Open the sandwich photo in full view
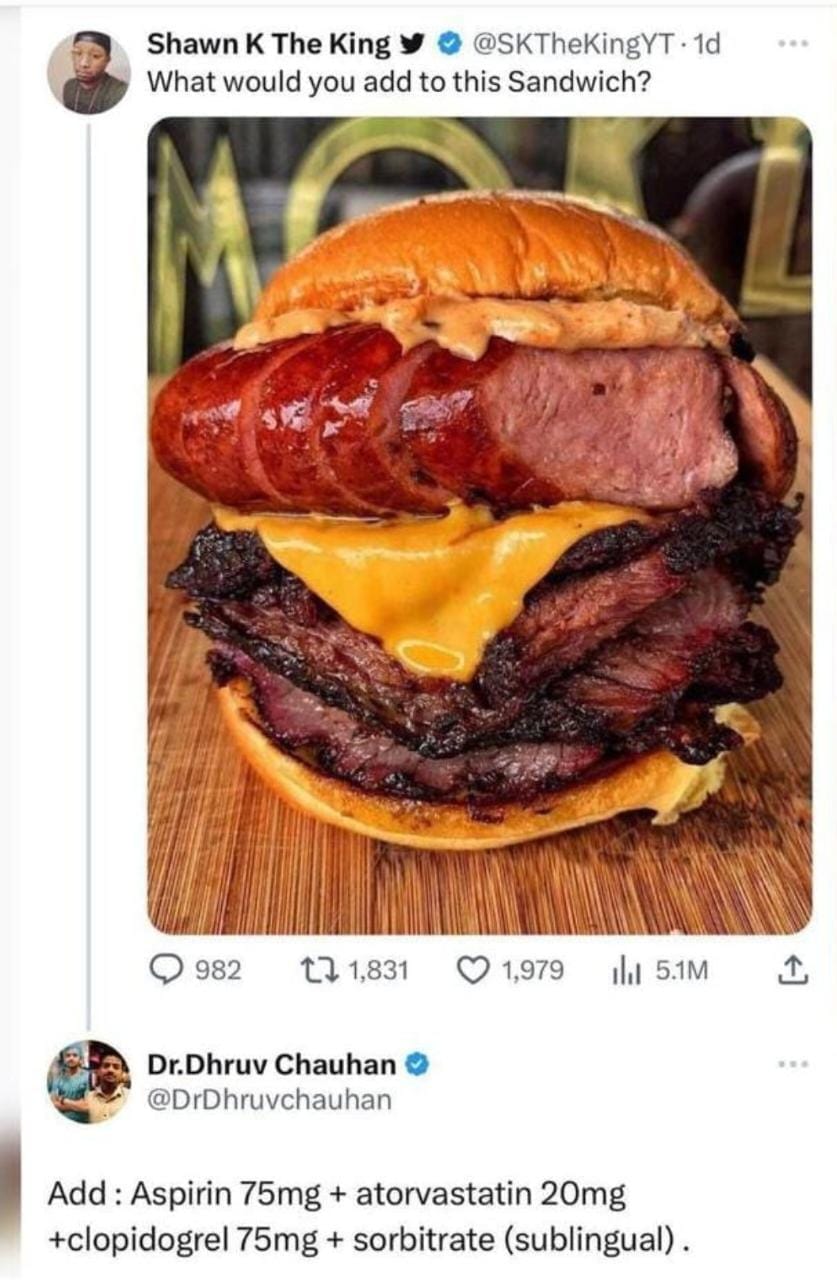Viewport: 837px width, 1280px height. pos(479,525)
